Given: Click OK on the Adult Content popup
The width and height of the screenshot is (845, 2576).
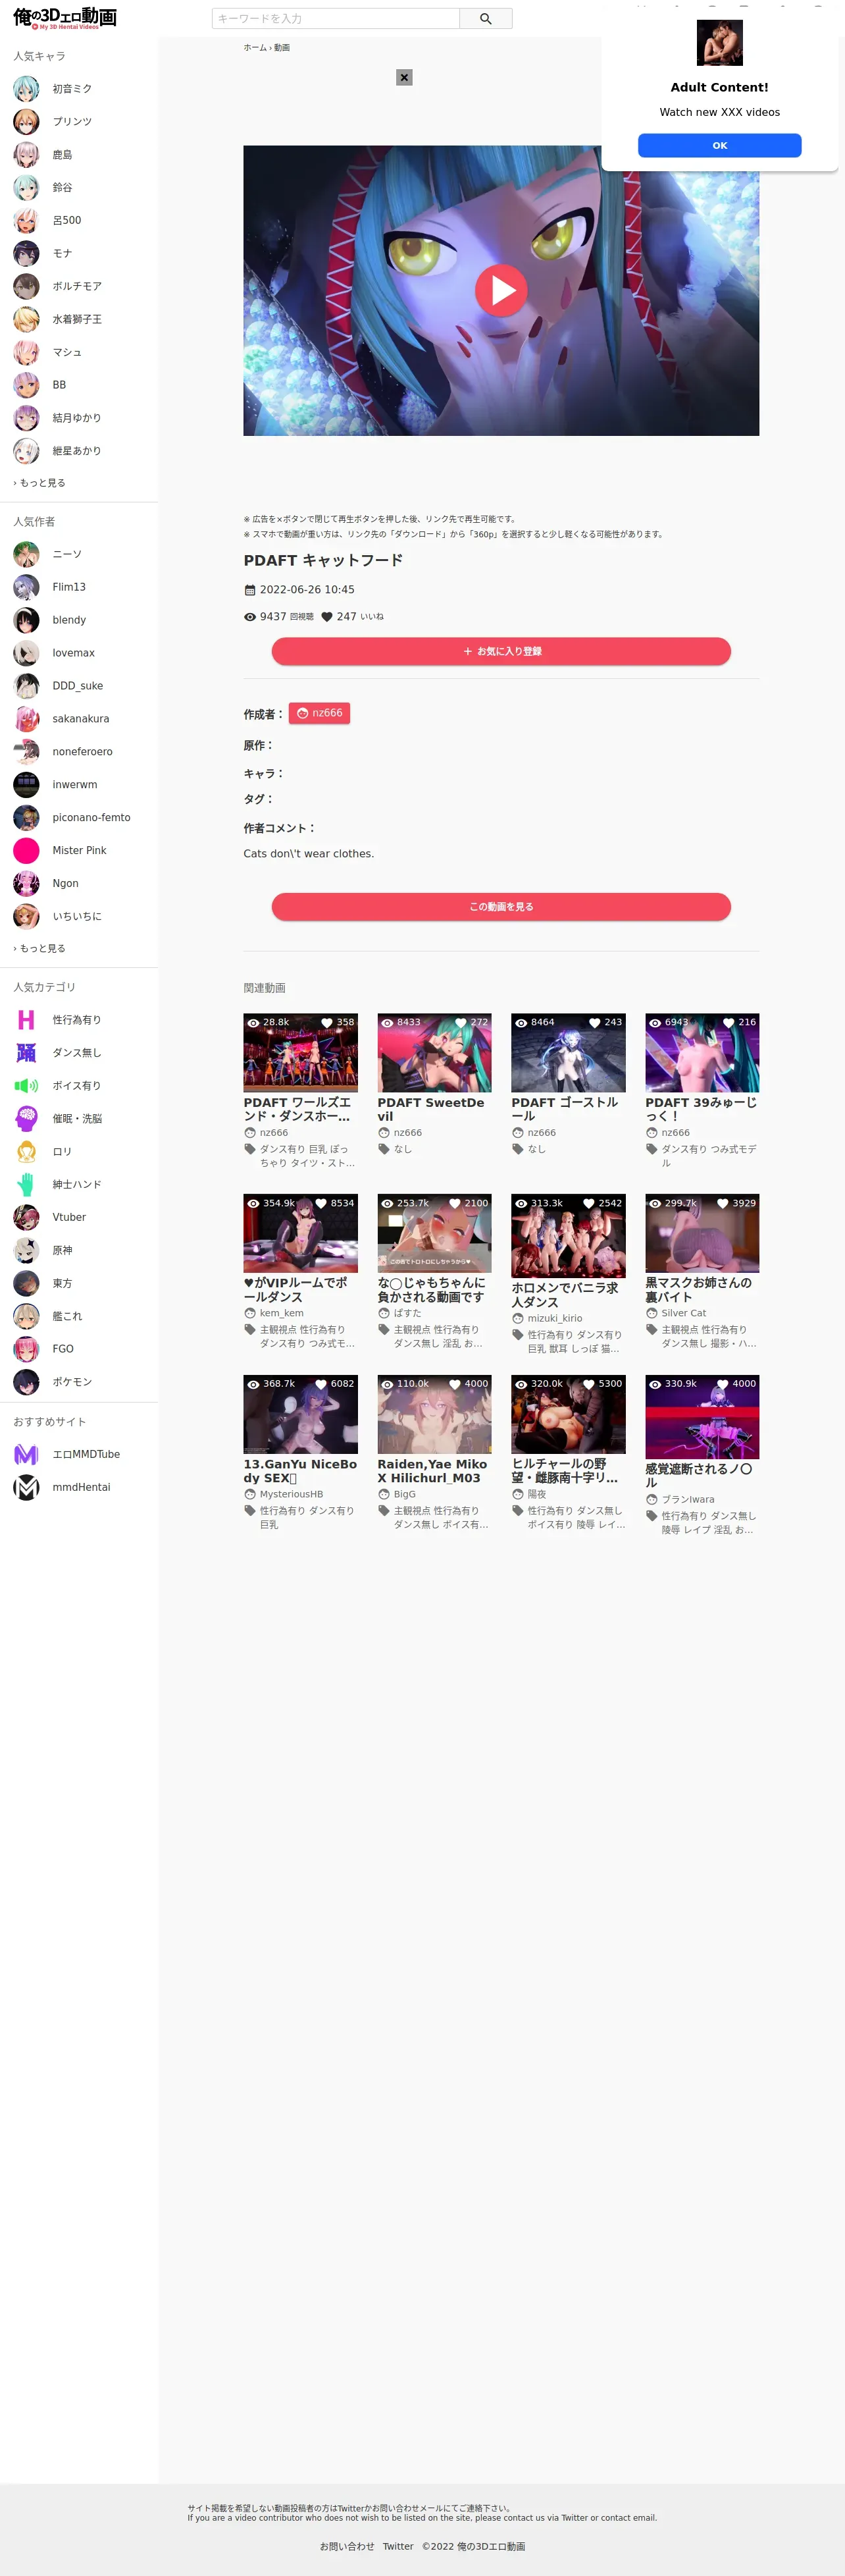Looking at the screenshot, I should [719, 145].
